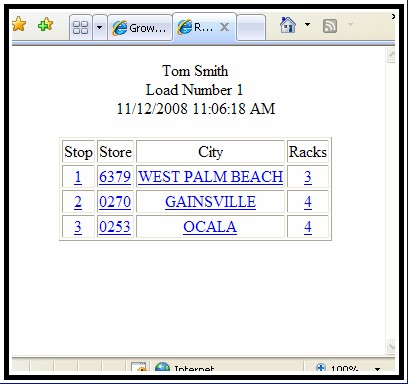The height and width of the screenshot is (384, 408).
Task: Expand the feeds dropdown arrow
Action: pyautogui.click(x=350, y=24)
